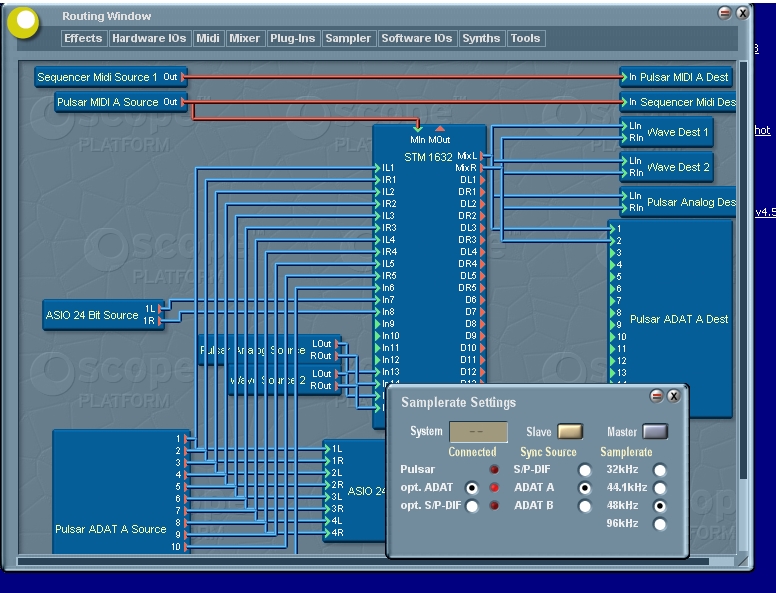Click Pulsar Analog Dest LIn port
The image size is (776, 593).
(625, 196)
